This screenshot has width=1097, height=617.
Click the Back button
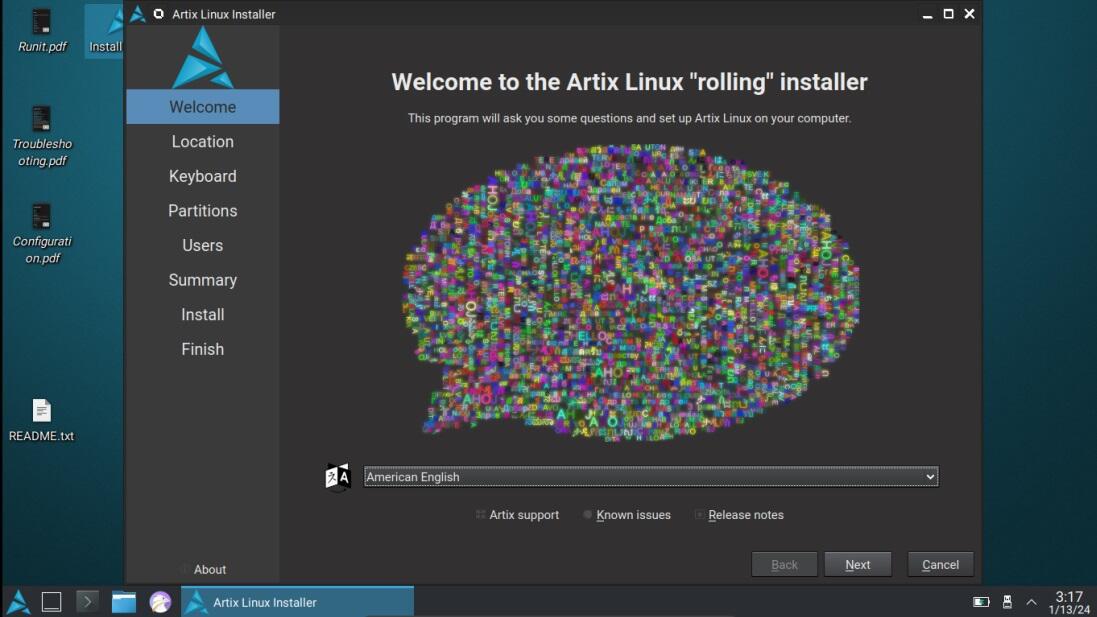point(784,565)
